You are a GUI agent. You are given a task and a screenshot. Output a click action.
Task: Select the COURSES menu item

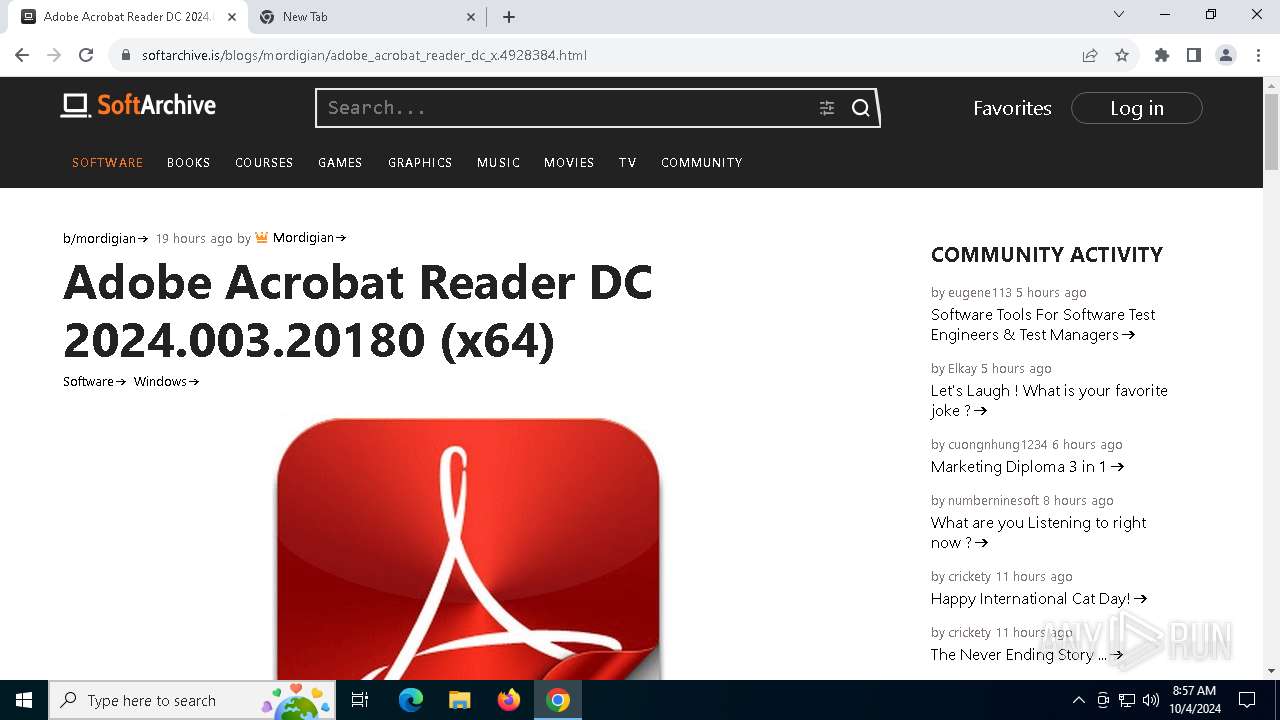coord(264,162)
